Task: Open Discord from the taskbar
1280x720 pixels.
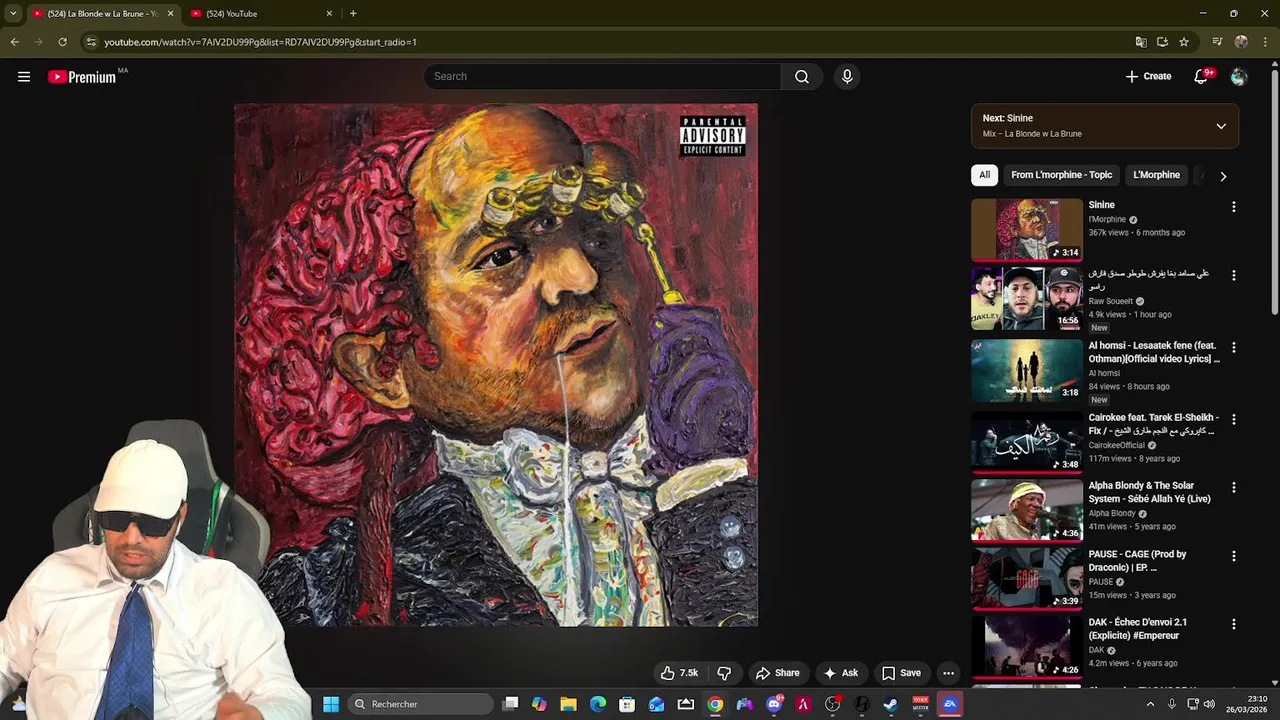Action: coord(774,704)
